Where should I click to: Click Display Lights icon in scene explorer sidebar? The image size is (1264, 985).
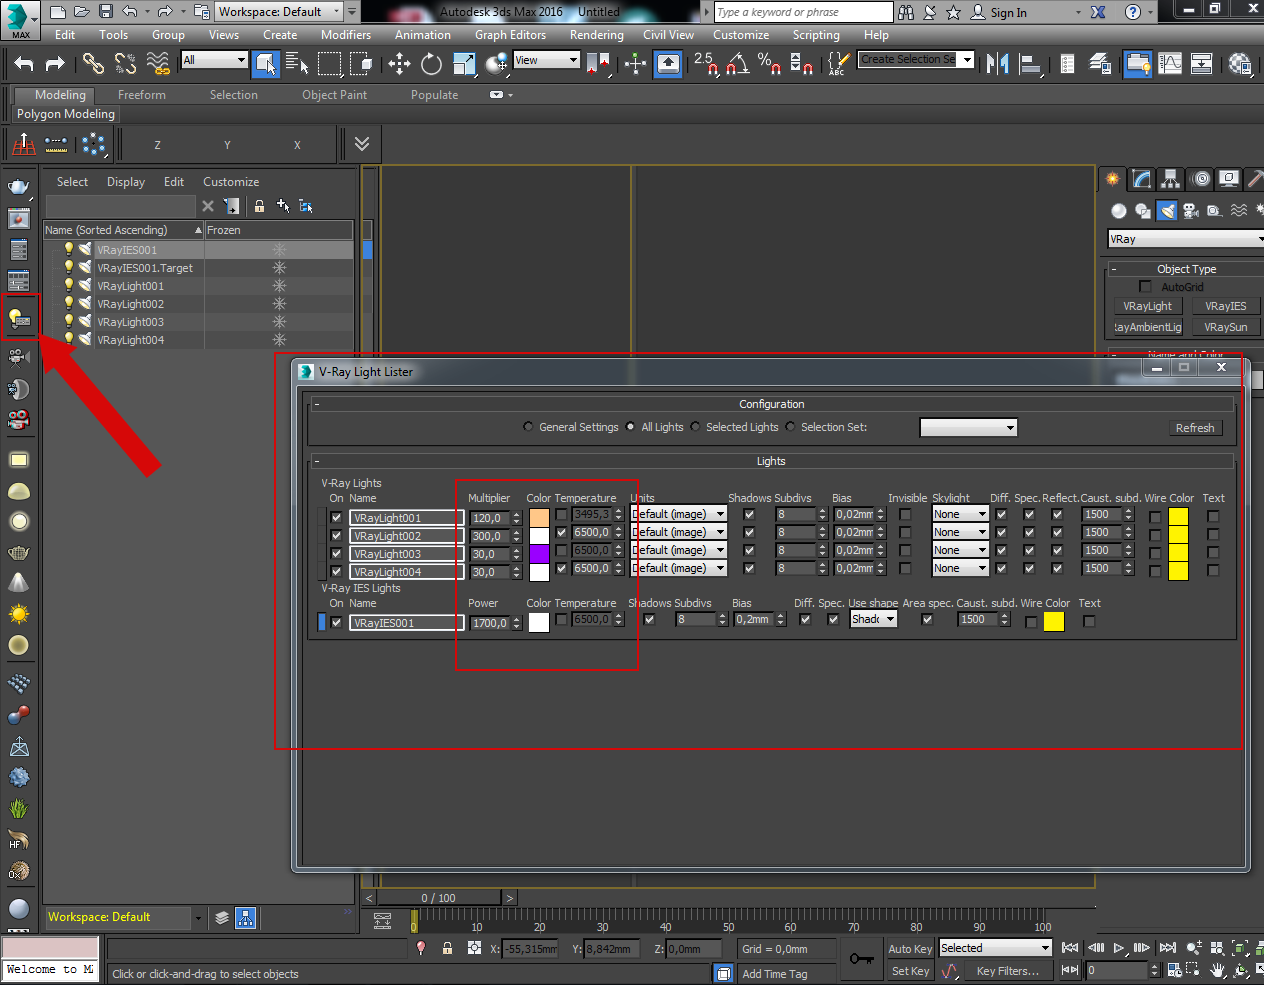[x=19, y=318]
